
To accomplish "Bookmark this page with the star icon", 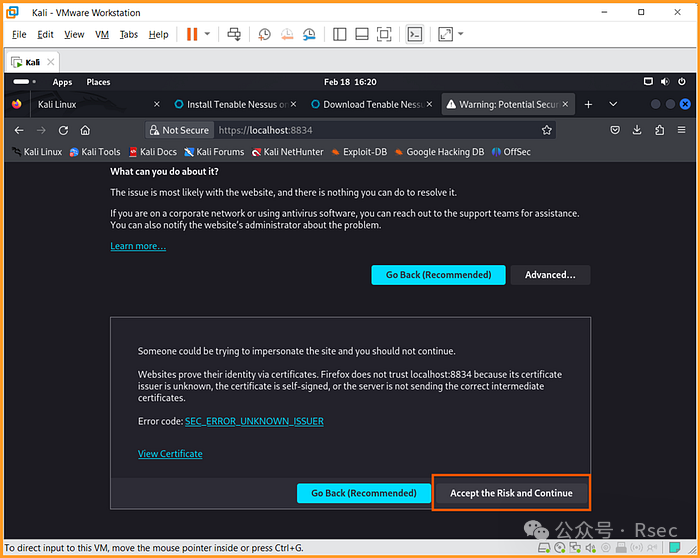I will (x=546, y=130).
